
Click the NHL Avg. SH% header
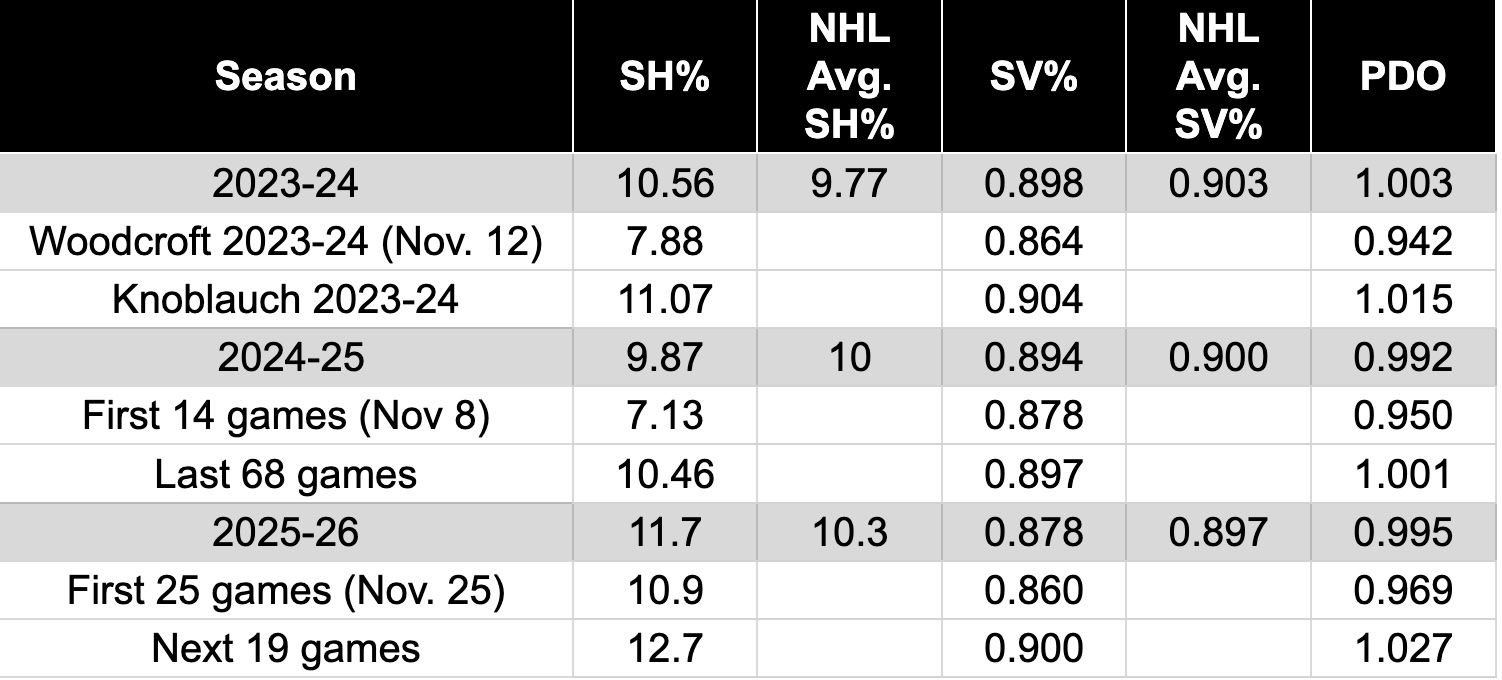[x=849, y=77]
